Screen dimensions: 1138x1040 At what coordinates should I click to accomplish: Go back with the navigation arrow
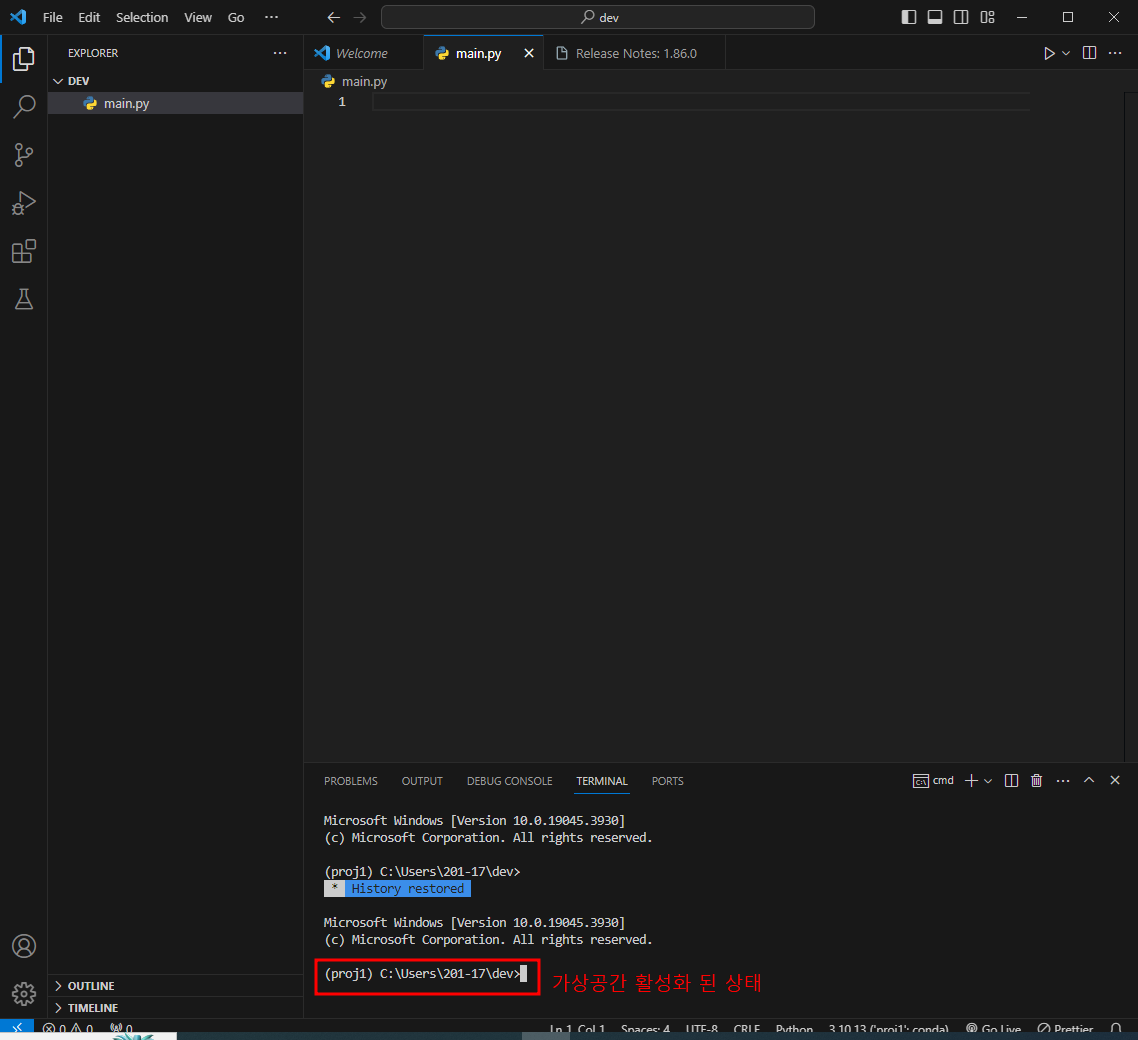[x=333, y=17]
